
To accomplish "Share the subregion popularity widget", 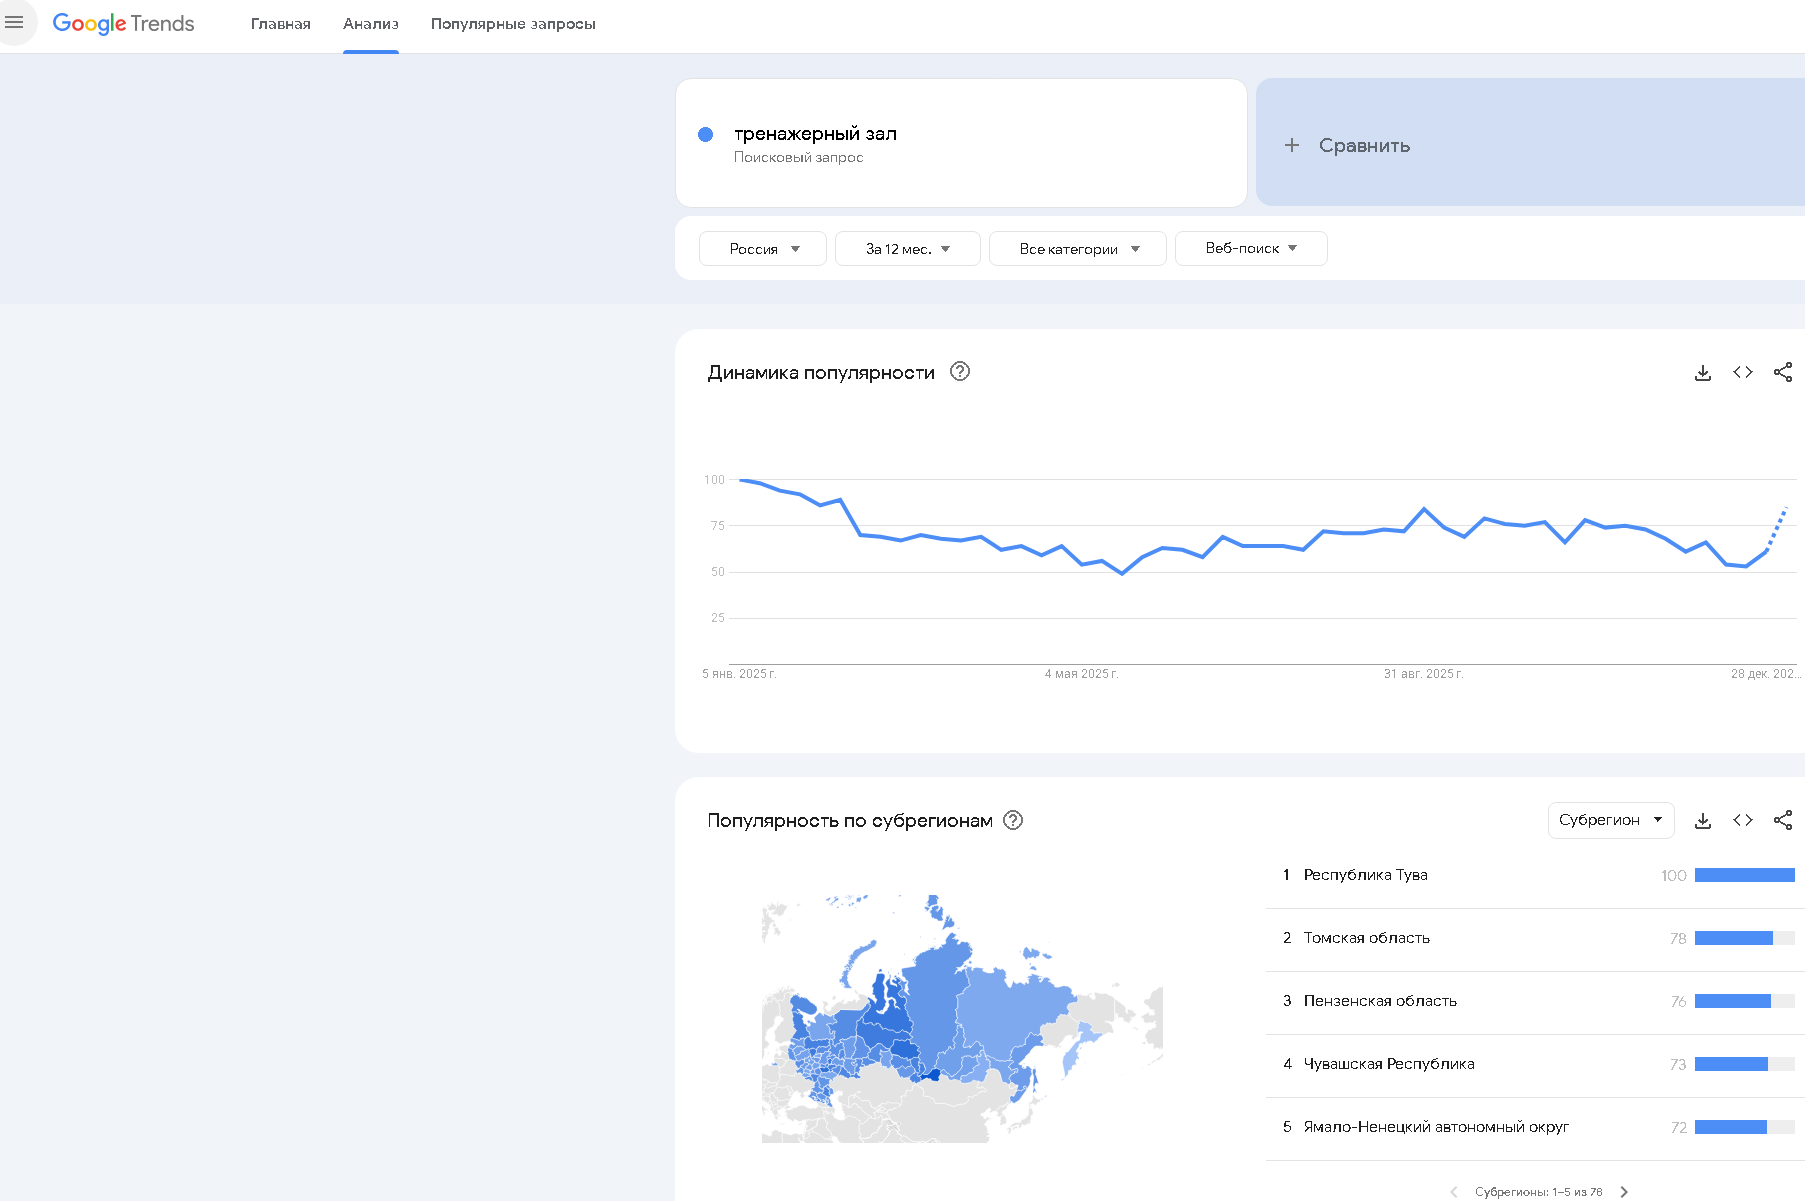I will click(1783, 820).
